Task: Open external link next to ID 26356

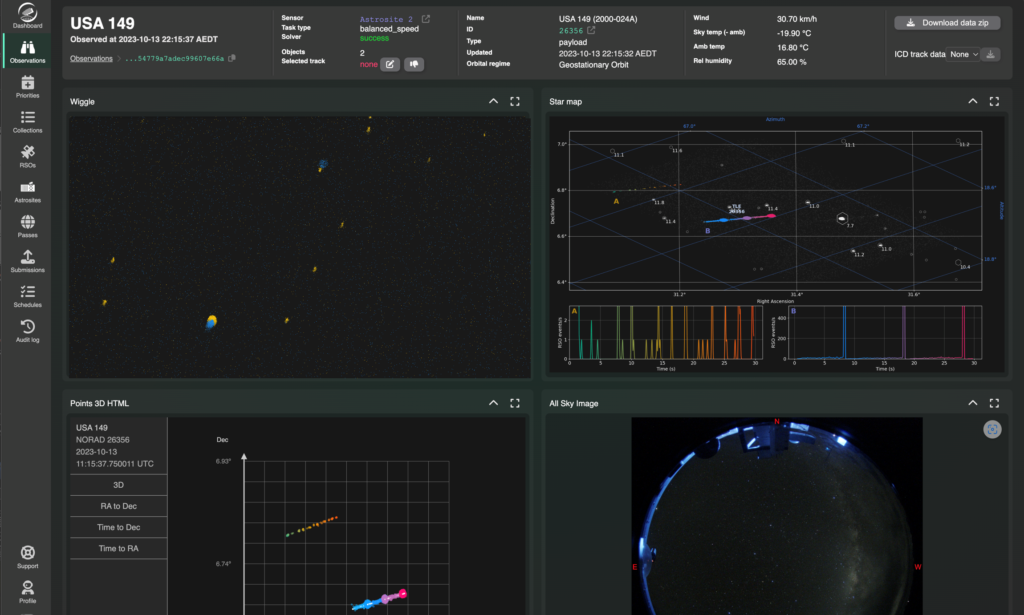Action: [591, 30]
